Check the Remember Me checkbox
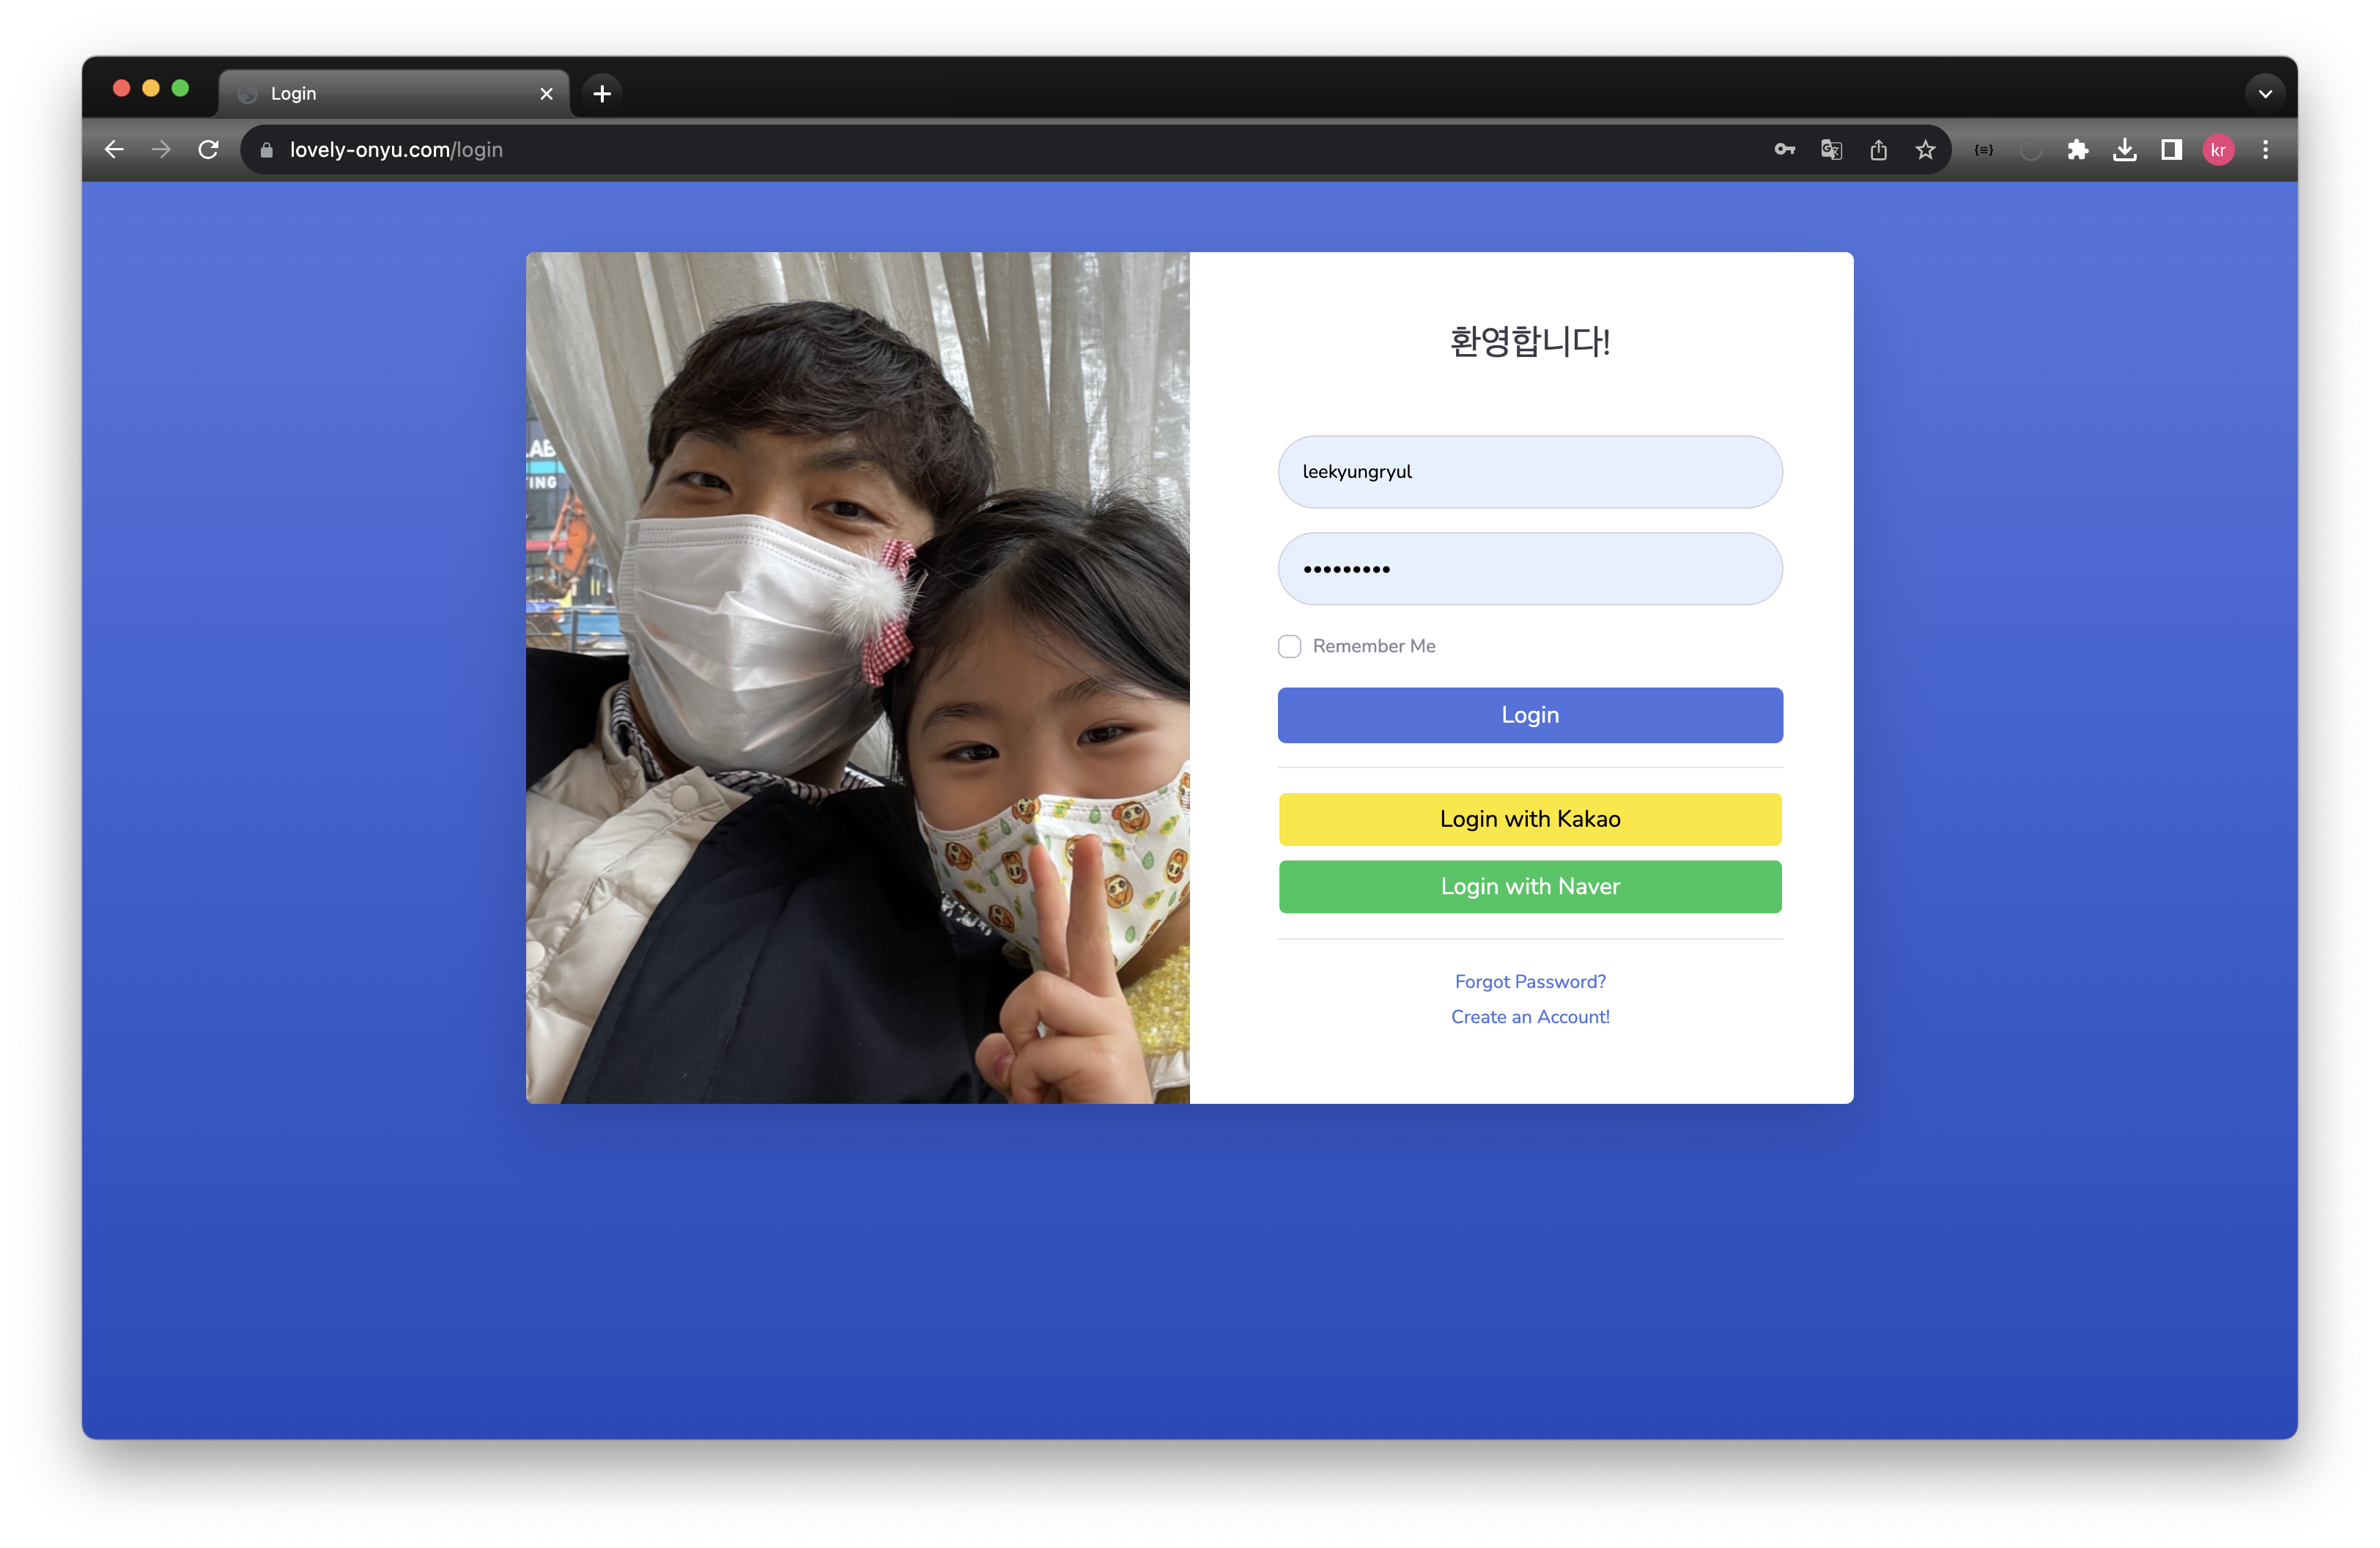Viewport: 2380px width, 1548px height. click(x=1289, y=646)
